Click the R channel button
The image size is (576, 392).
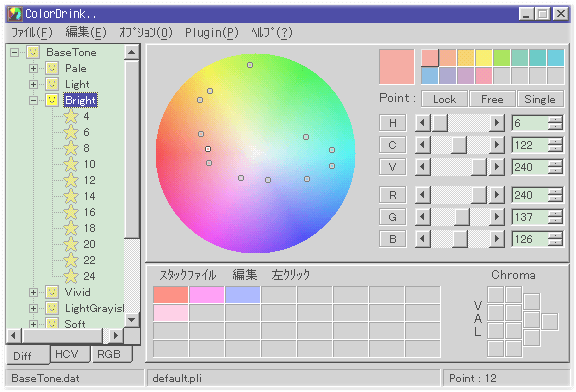393,195
